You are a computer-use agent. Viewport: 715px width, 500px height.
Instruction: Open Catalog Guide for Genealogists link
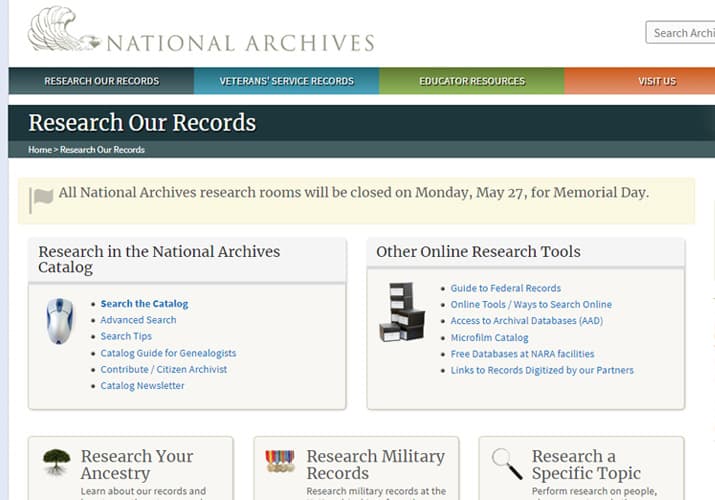(x=168, y=353)
